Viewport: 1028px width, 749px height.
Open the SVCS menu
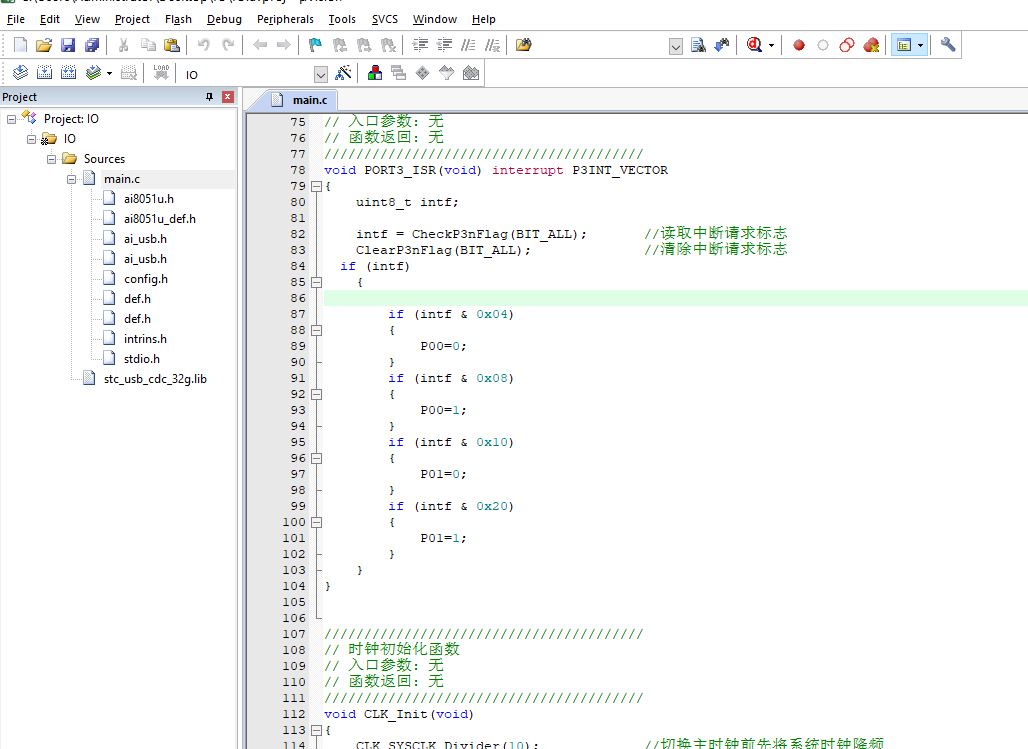point(385,19)
